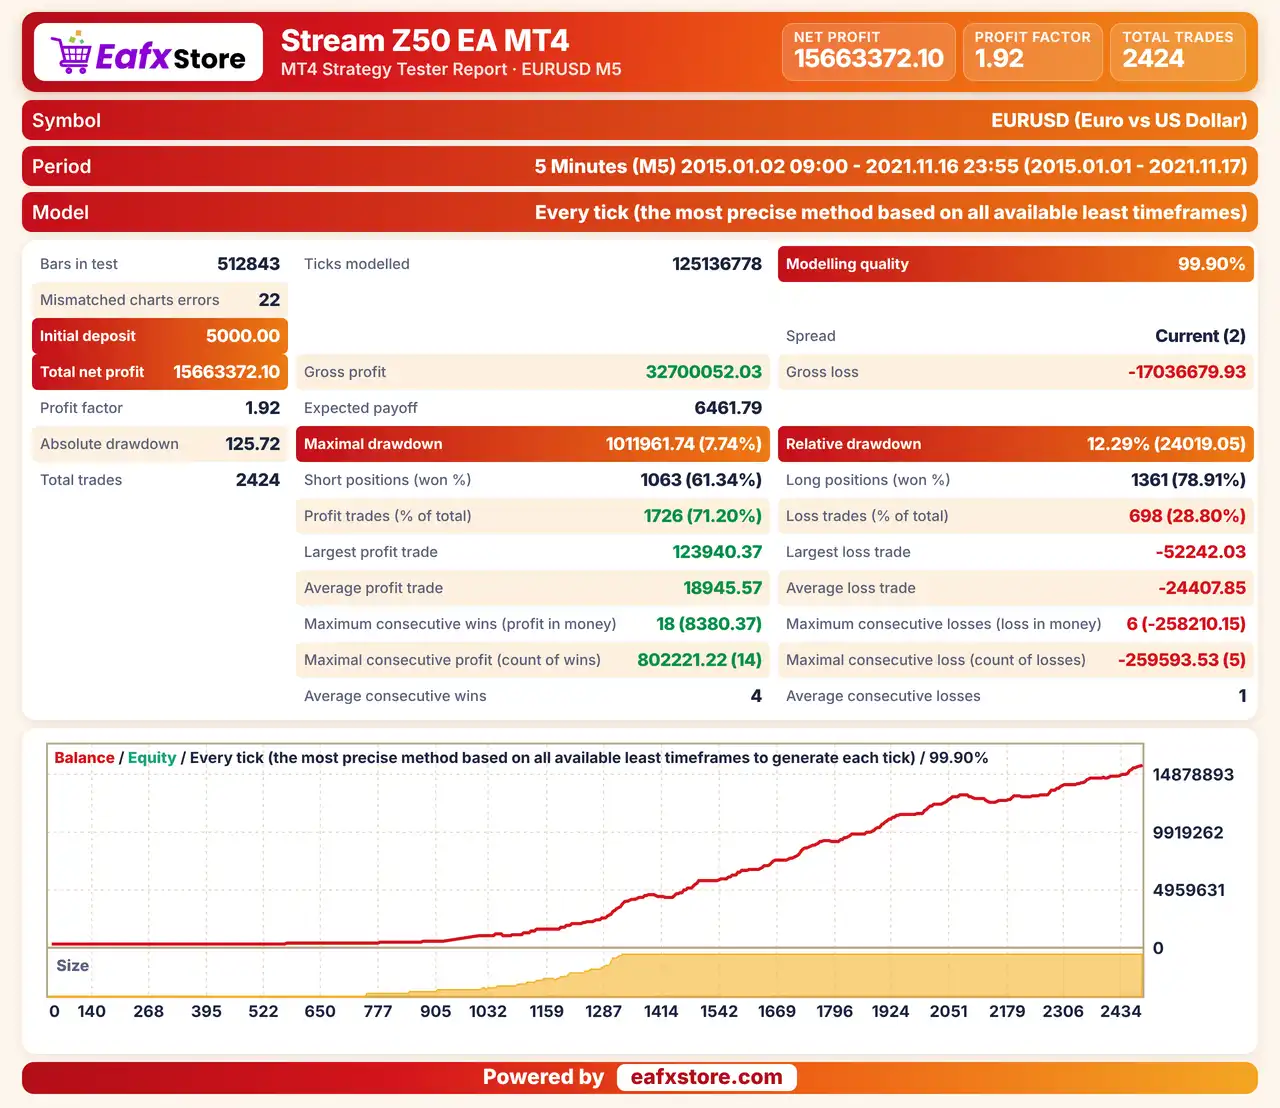
Task: Click the Largest loss trade value -52242.03
Action: tap(1201, 552)
